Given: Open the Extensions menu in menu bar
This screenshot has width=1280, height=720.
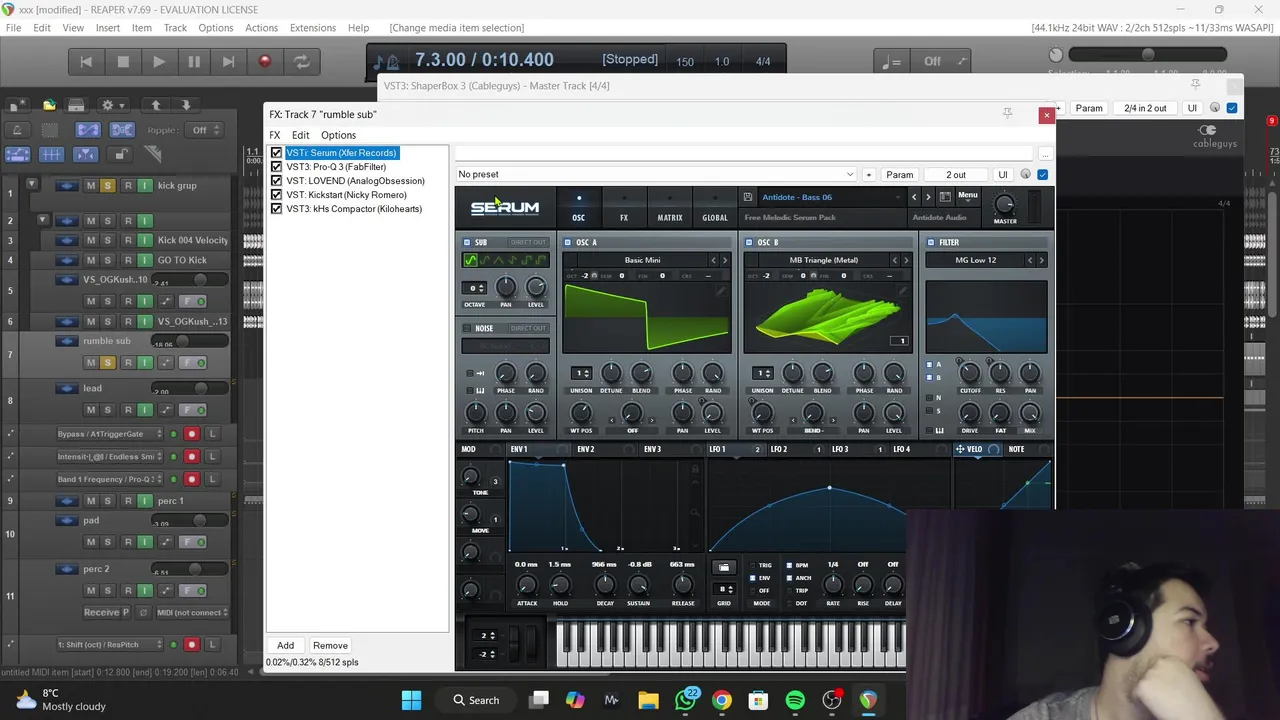Looking at the screenshot, I should pos(313,28).
